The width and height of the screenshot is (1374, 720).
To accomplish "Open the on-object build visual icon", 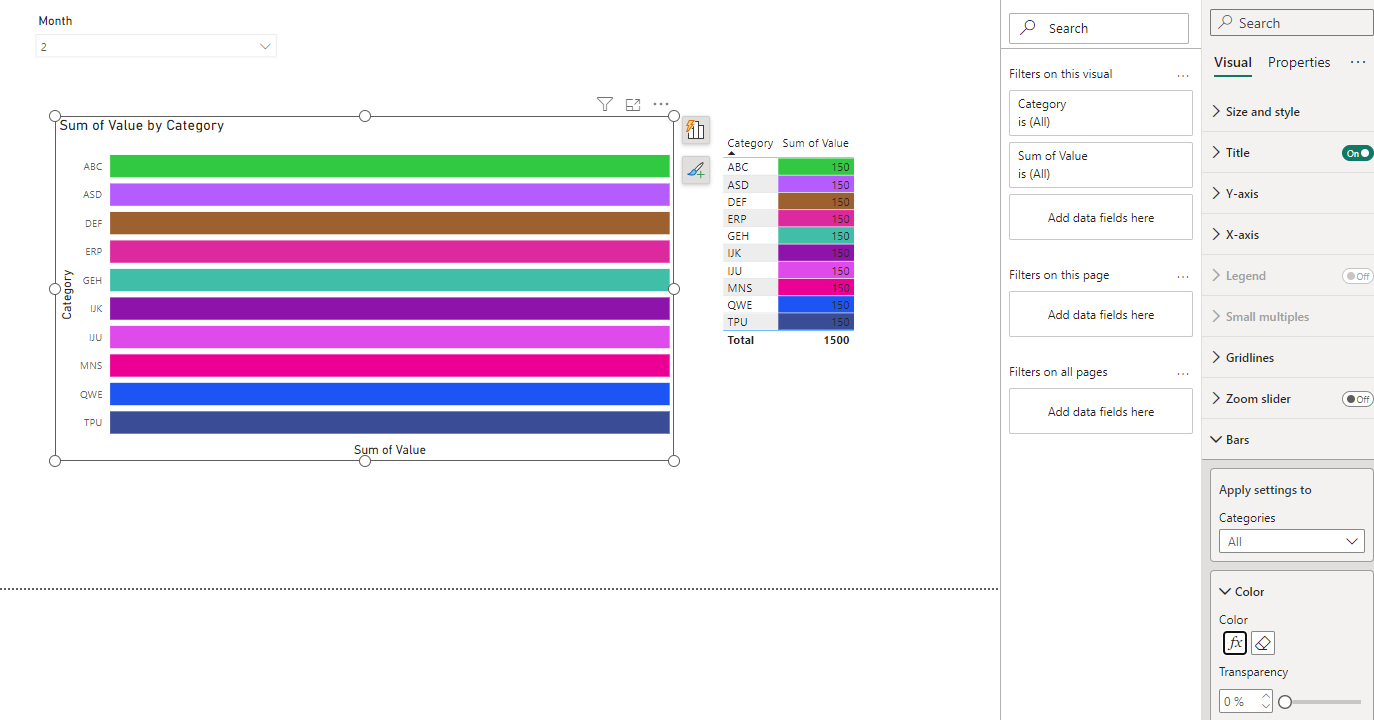I will pyautogui.click(x=696, y=130).
